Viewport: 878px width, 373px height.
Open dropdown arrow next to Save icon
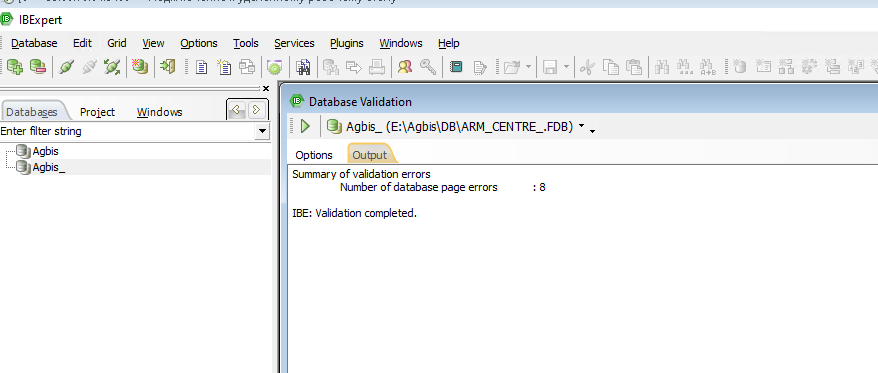point(566,68)
